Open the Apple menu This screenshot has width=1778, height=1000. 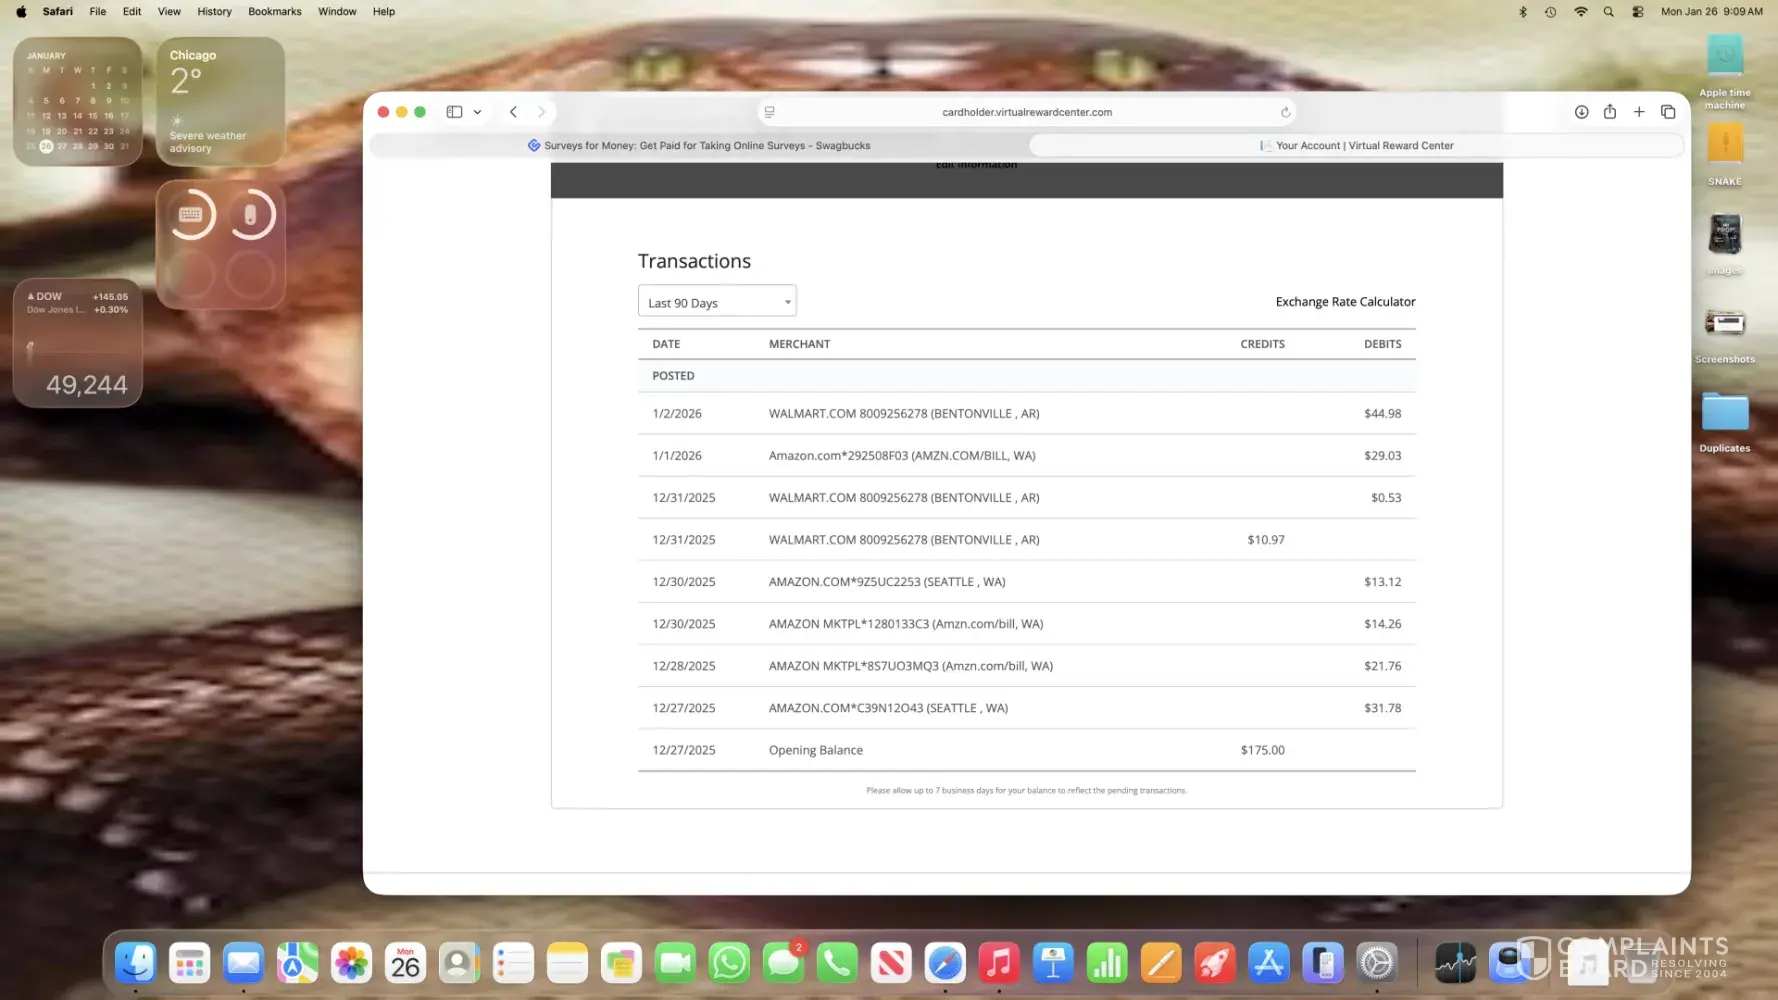click(21, 12)
